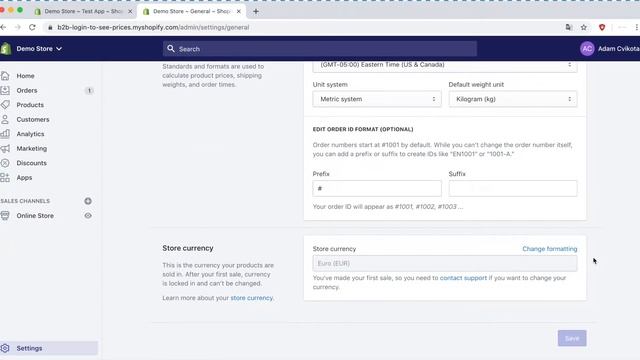Click the Customers person icon
640x360 pixels.
click(x=5, y=120)
